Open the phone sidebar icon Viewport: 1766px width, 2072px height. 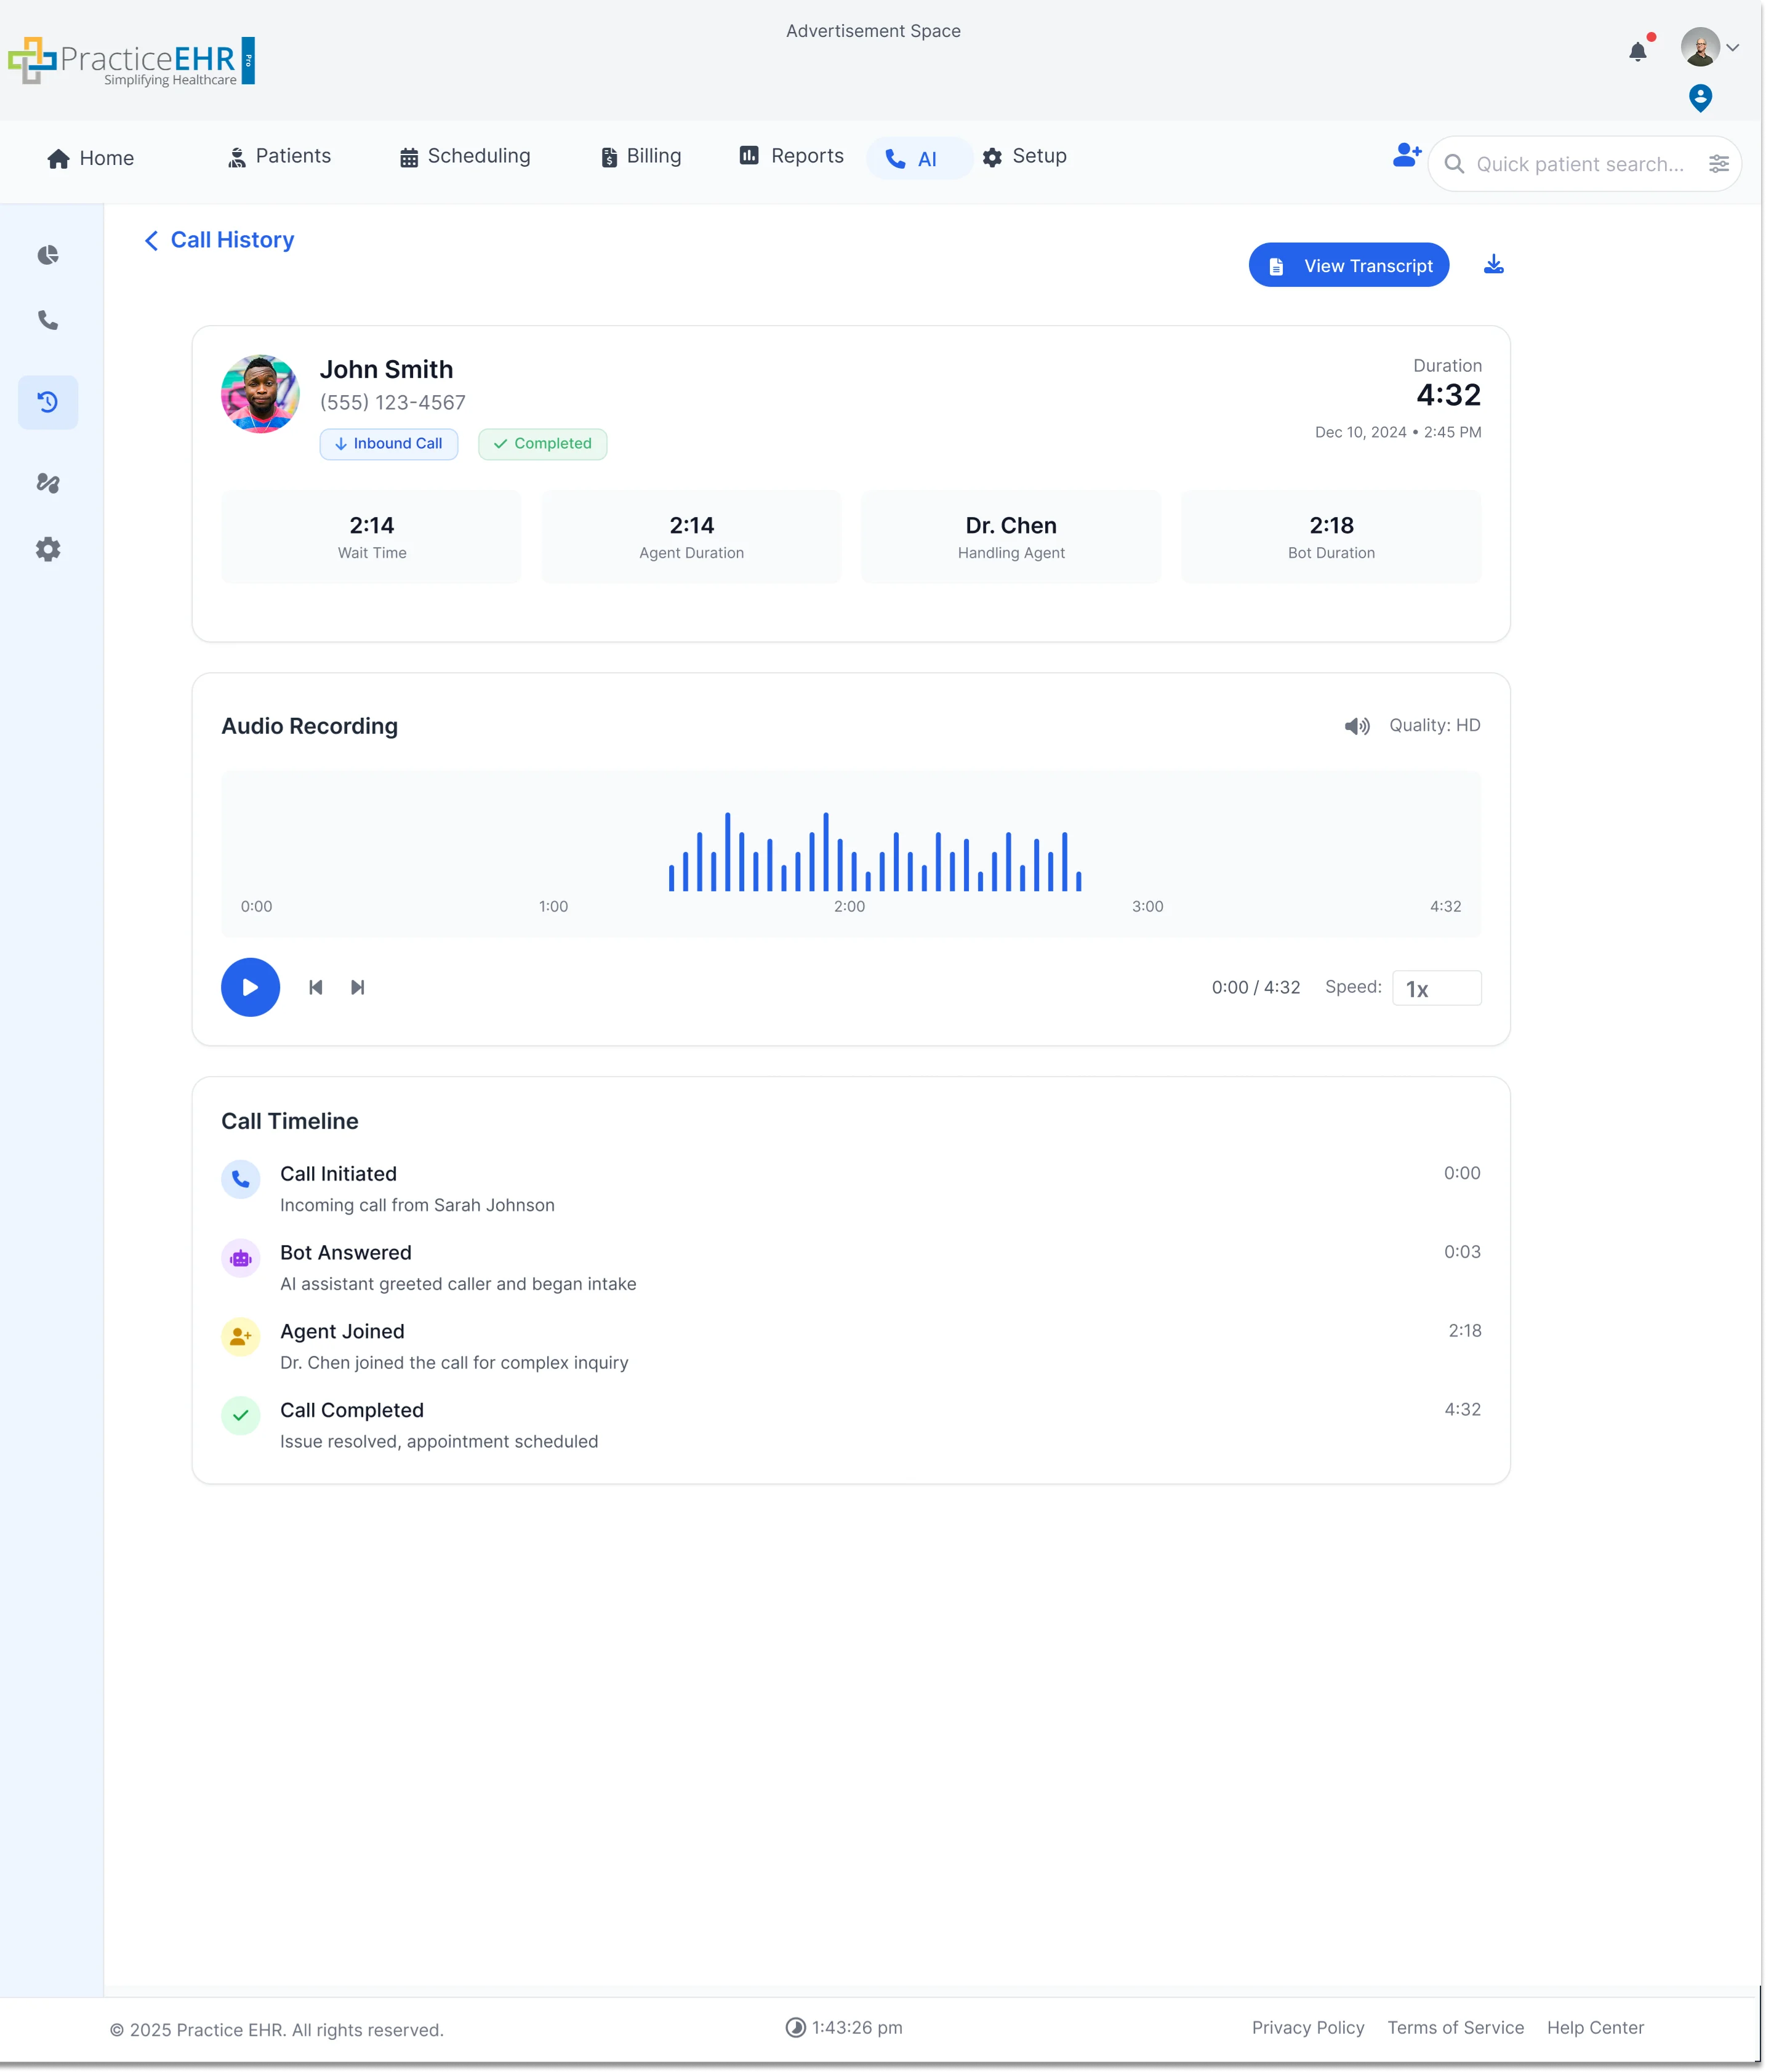[48, 320]
